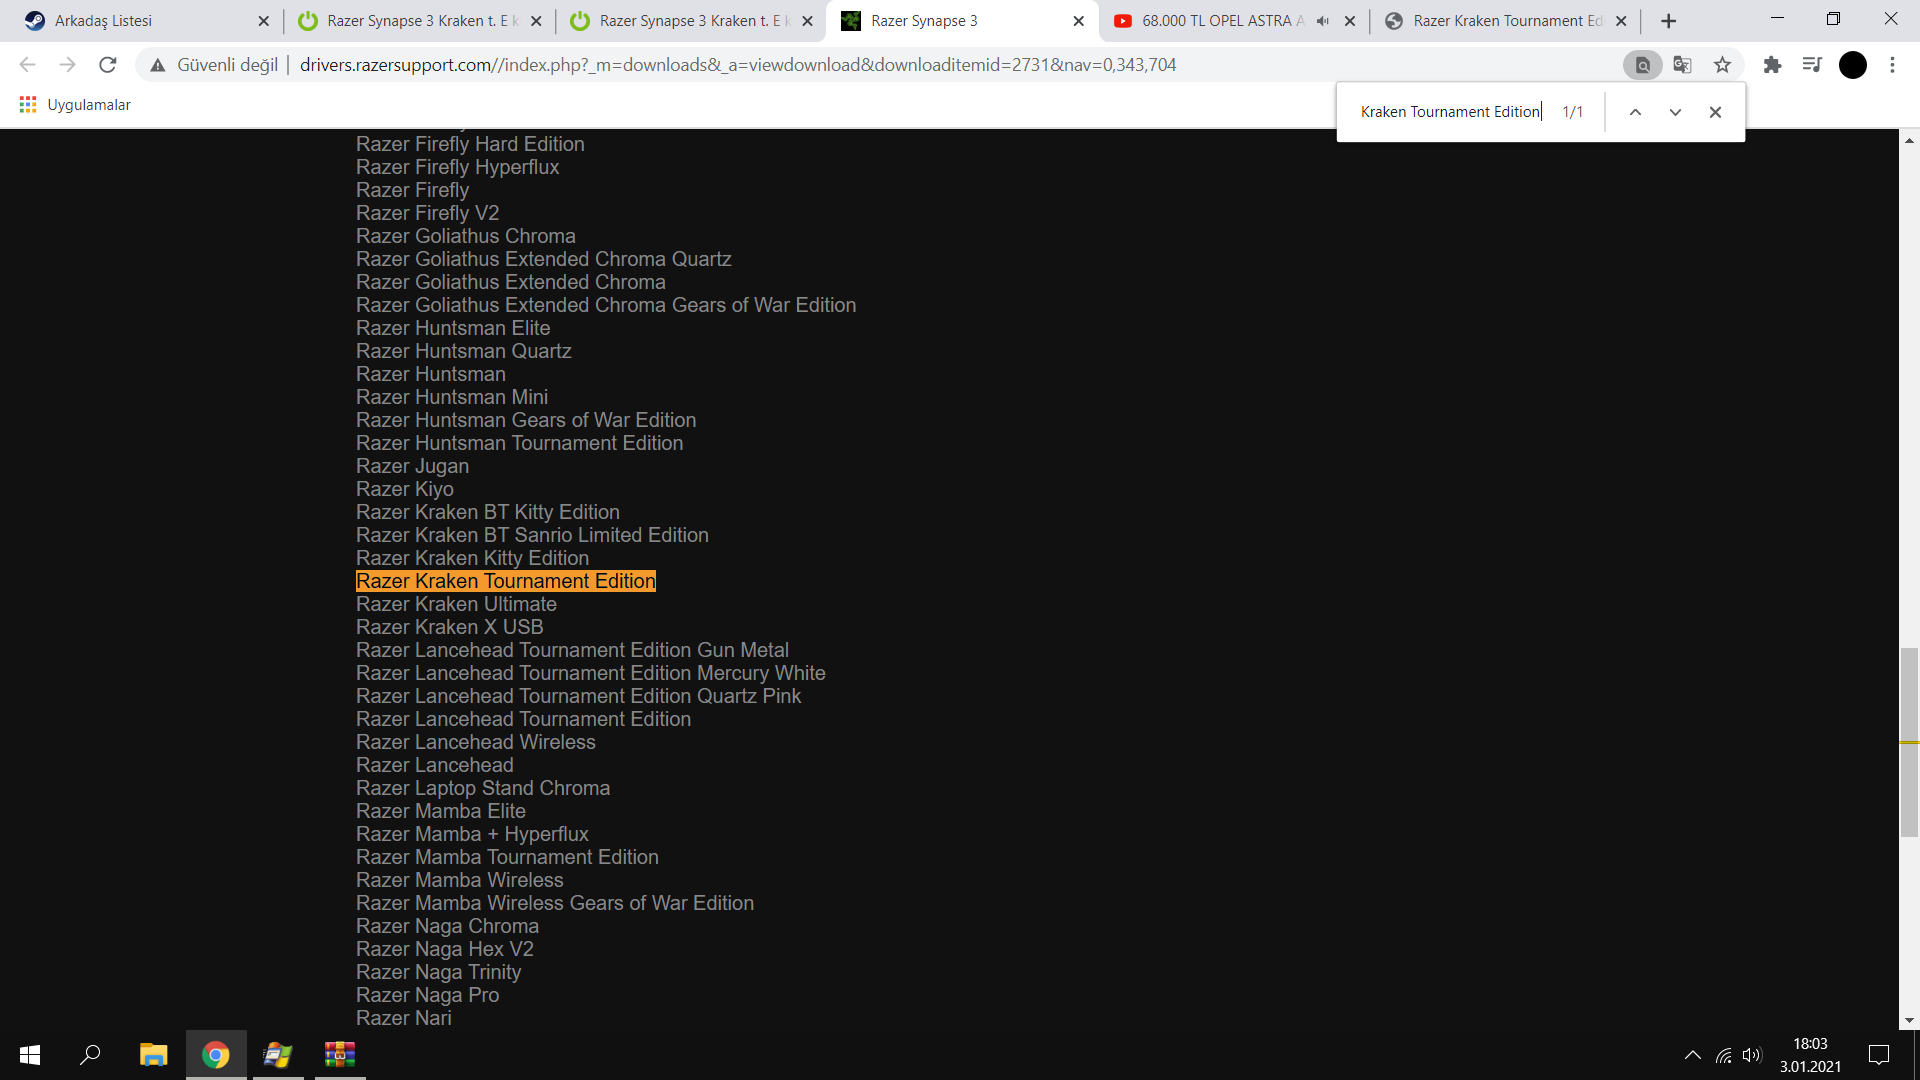The width and height of the screenshot is (1920, 1080).
Task: Click the media control icon in toolbar
Action: tap(1812, 65)
